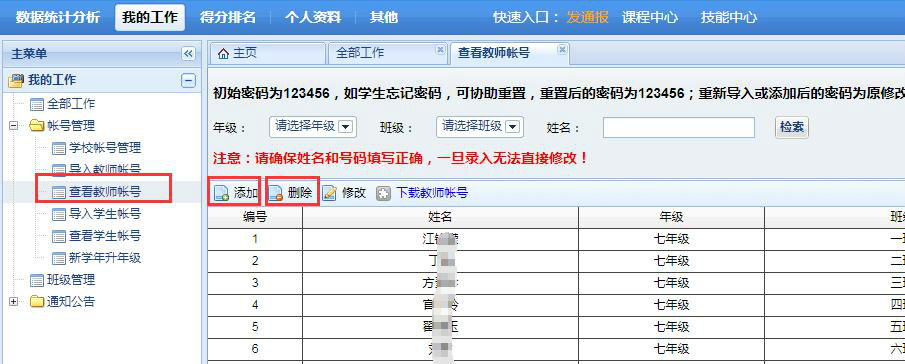The height and width of the screenshot is (364, 905).
Task: Select table row numbered 3
Action: tap(556, 283)
